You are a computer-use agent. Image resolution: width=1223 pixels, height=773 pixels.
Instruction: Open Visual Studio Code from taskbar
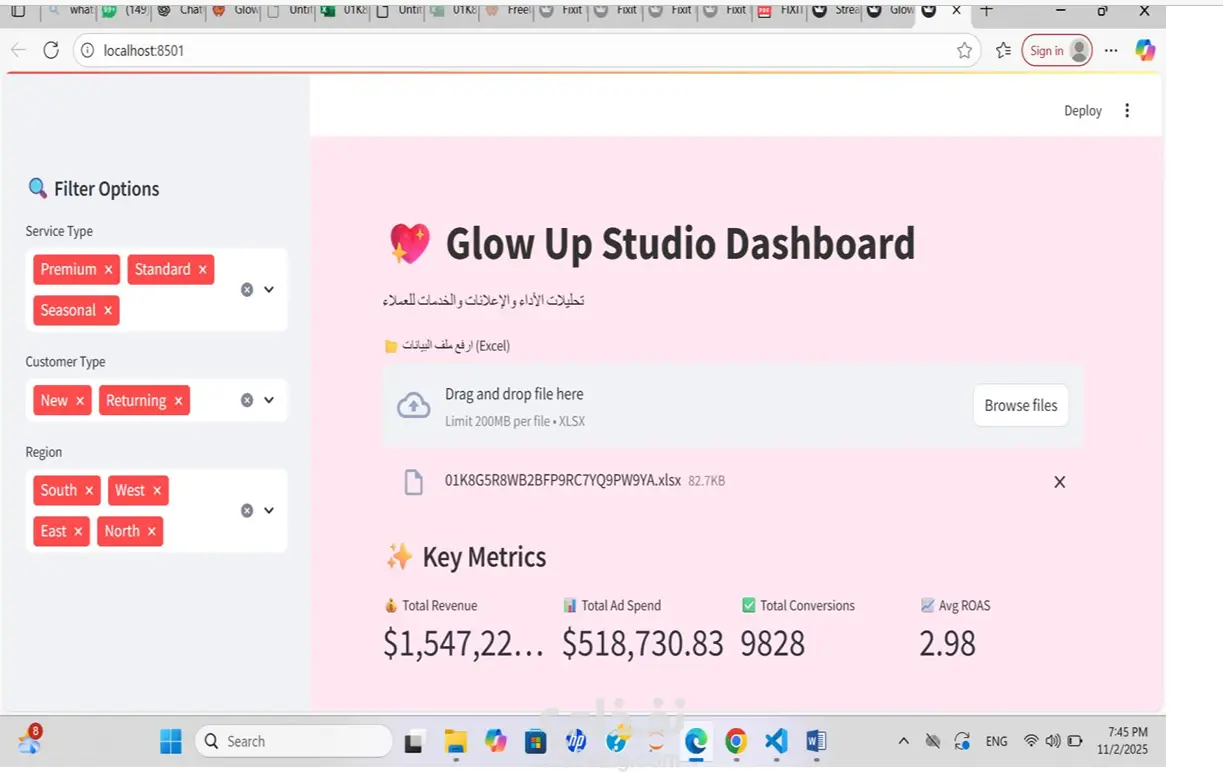click(776, 741)
